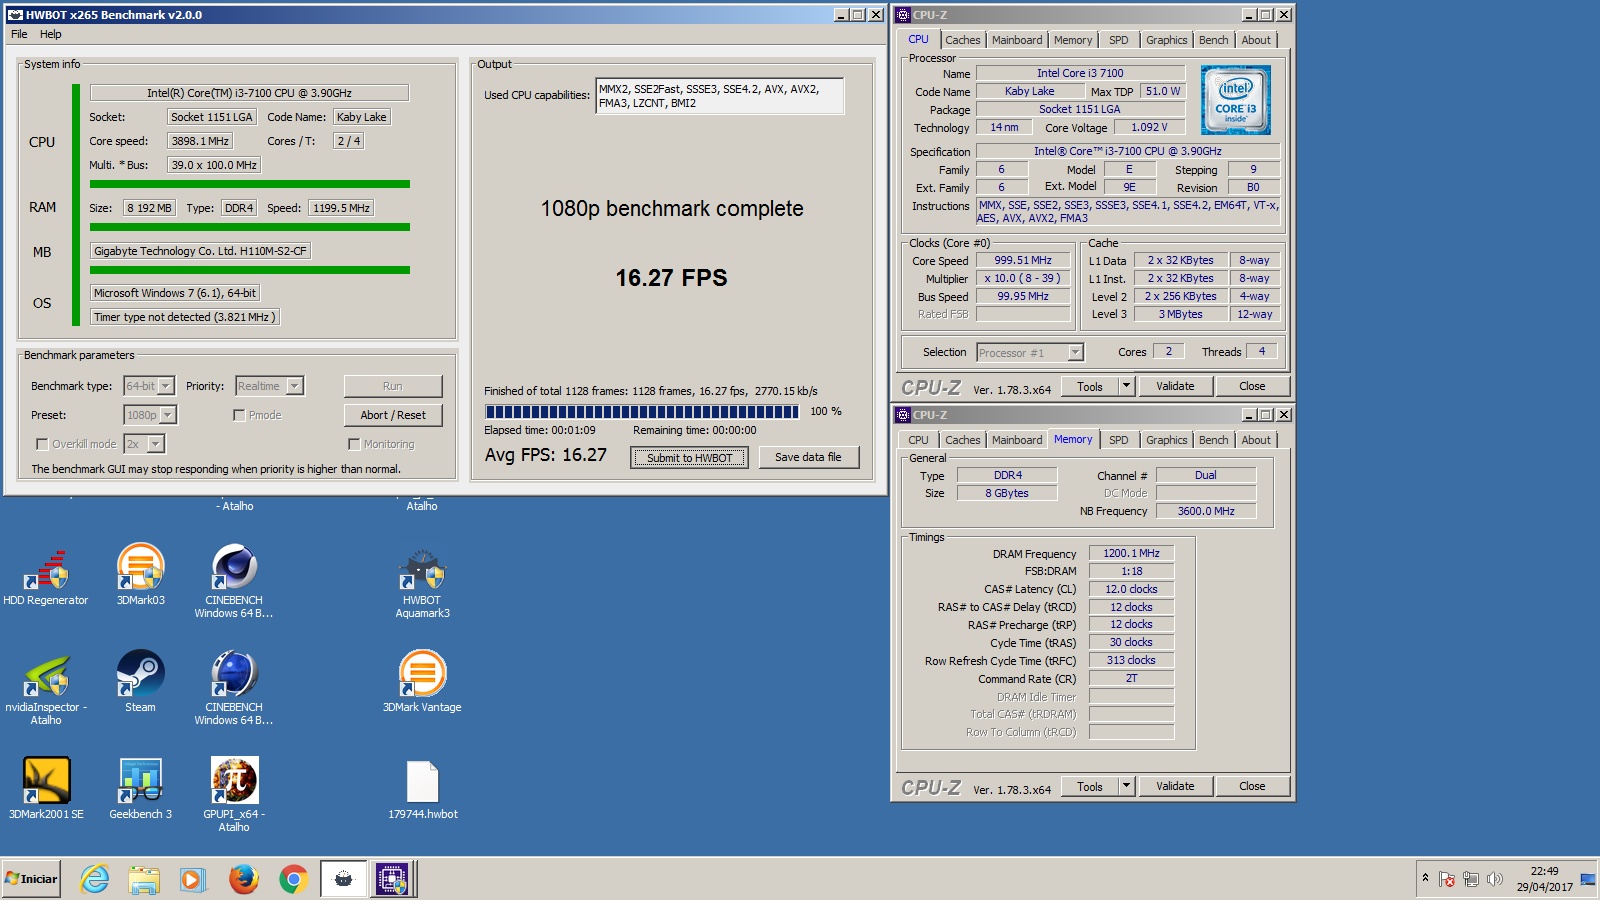Click the Used CPU capabilities text box

[720, 96]
